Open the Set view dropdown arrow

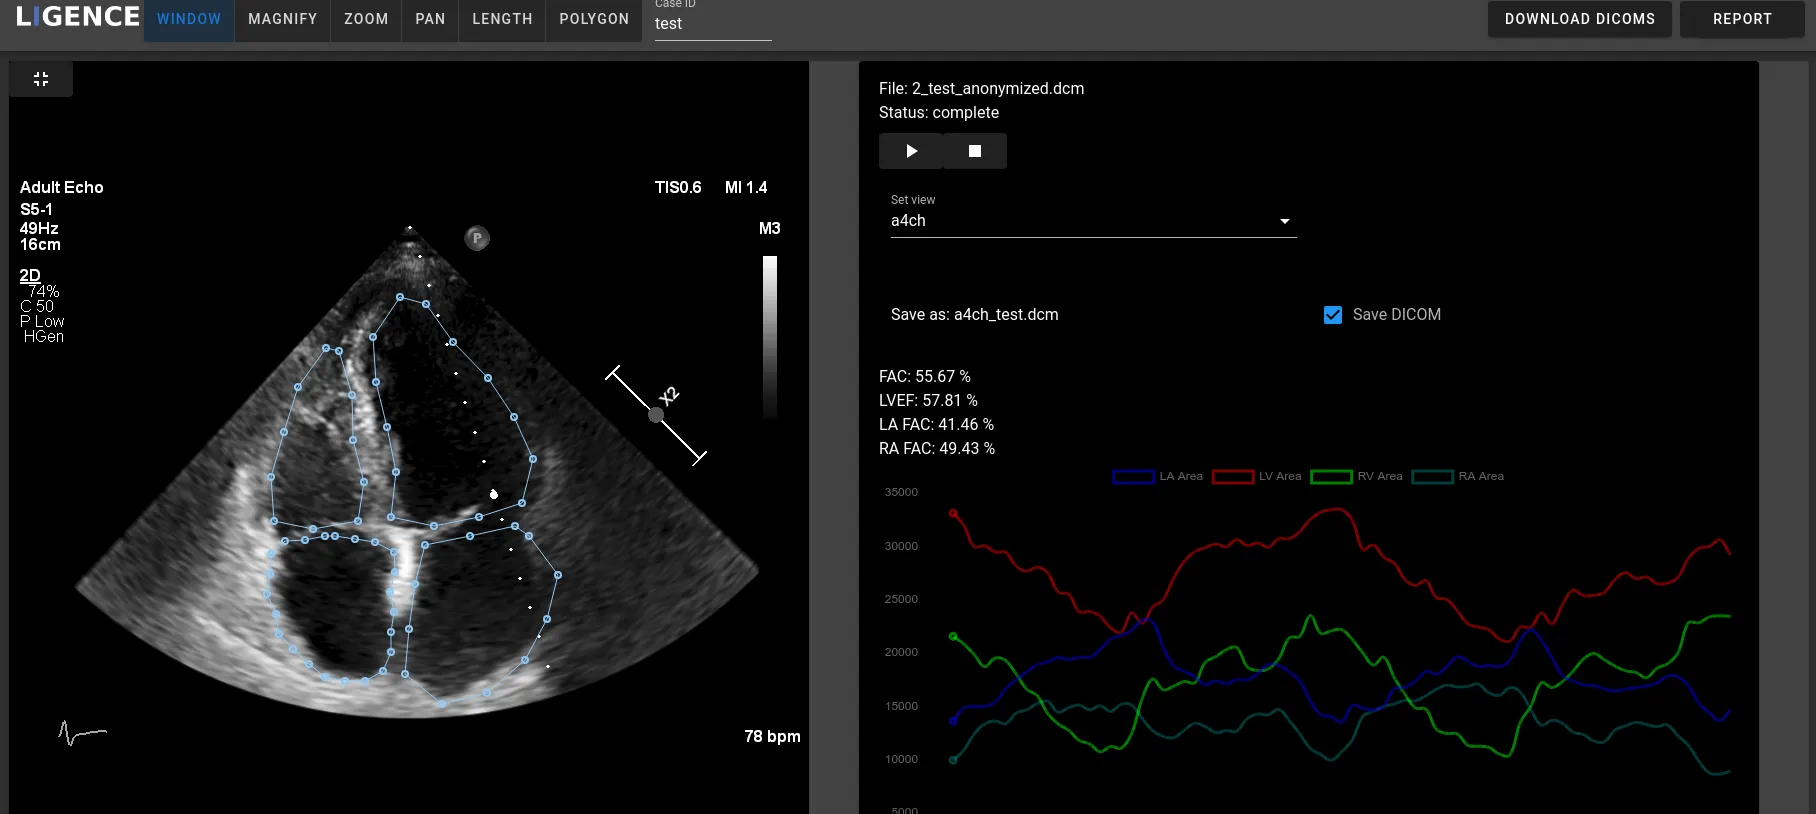pyautogui.click(x=1285, y=221)
